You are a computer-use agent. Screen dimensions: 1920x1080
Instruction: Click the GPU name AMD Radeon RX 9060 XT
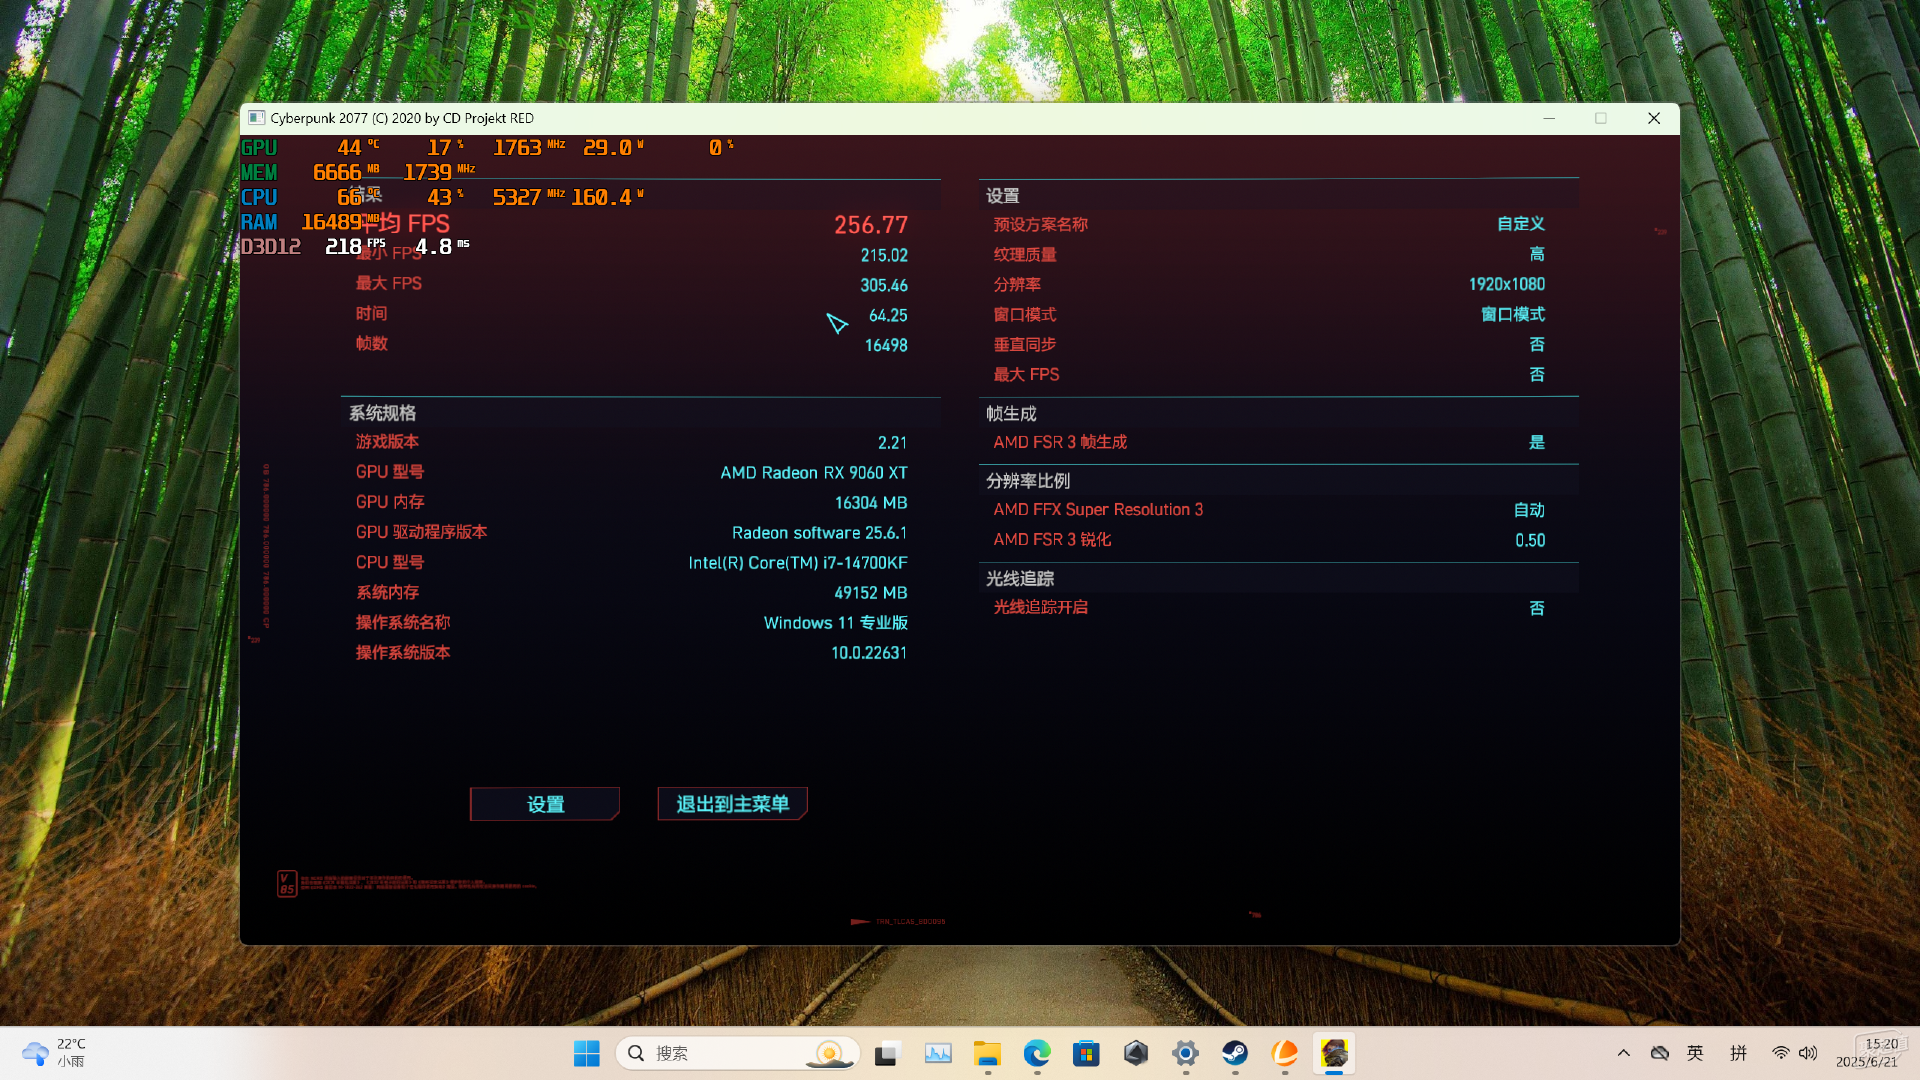pos(814,473)
